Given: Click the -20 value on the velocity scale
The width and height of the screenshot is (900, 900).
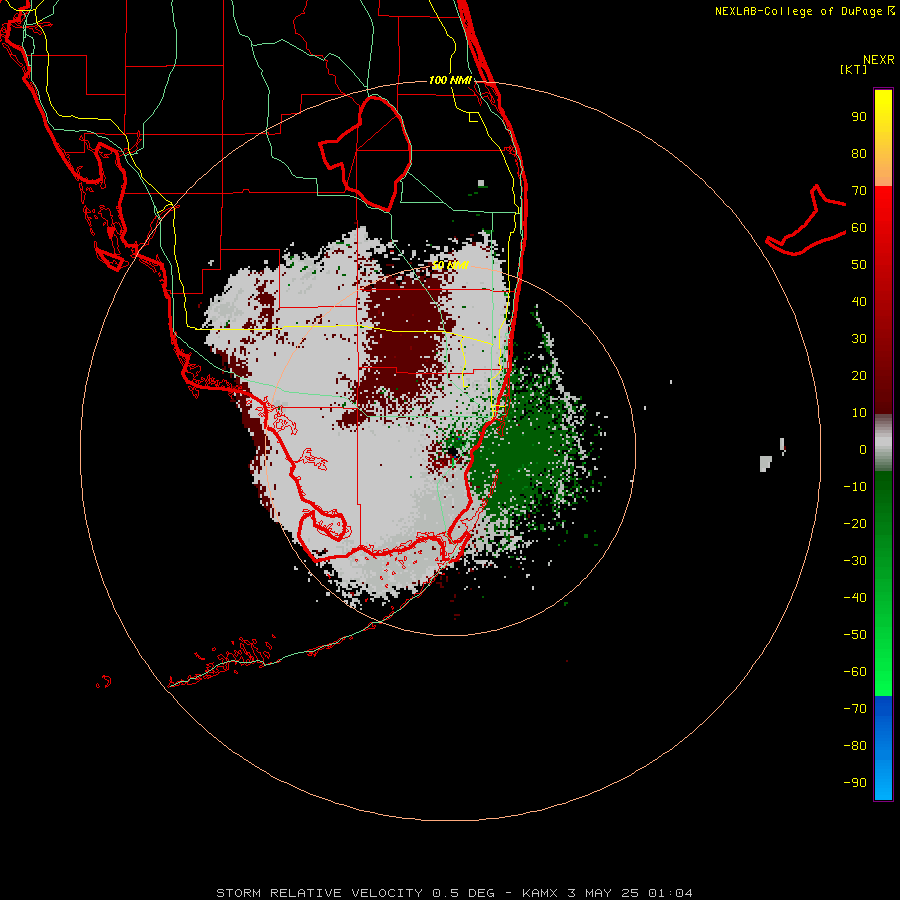Looking at the screenshot, I should click(855, 523).
